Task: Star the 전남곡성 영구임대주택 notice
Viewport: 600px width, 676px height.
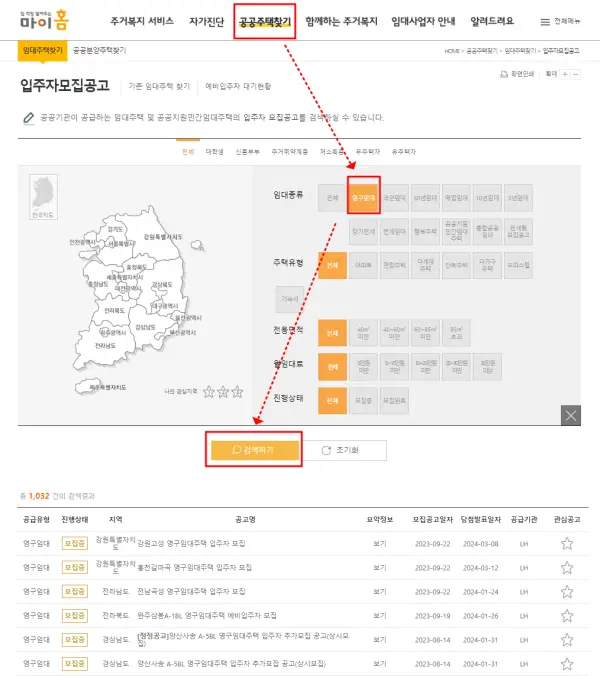Action: pos(567,592)
